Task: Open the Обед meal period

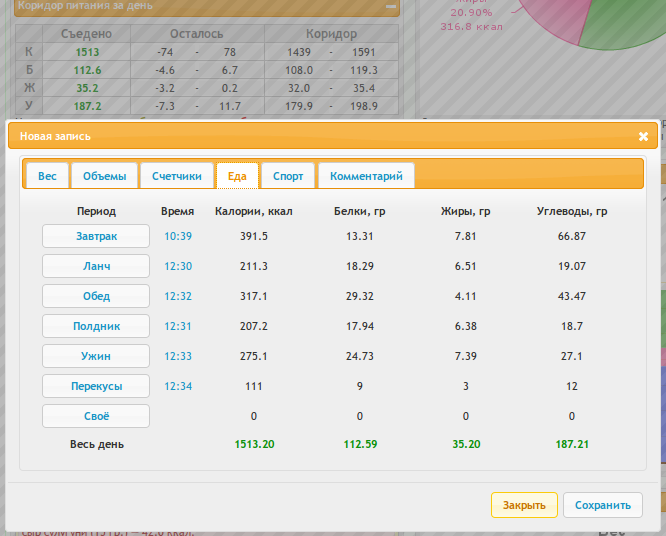Action: 96,296
